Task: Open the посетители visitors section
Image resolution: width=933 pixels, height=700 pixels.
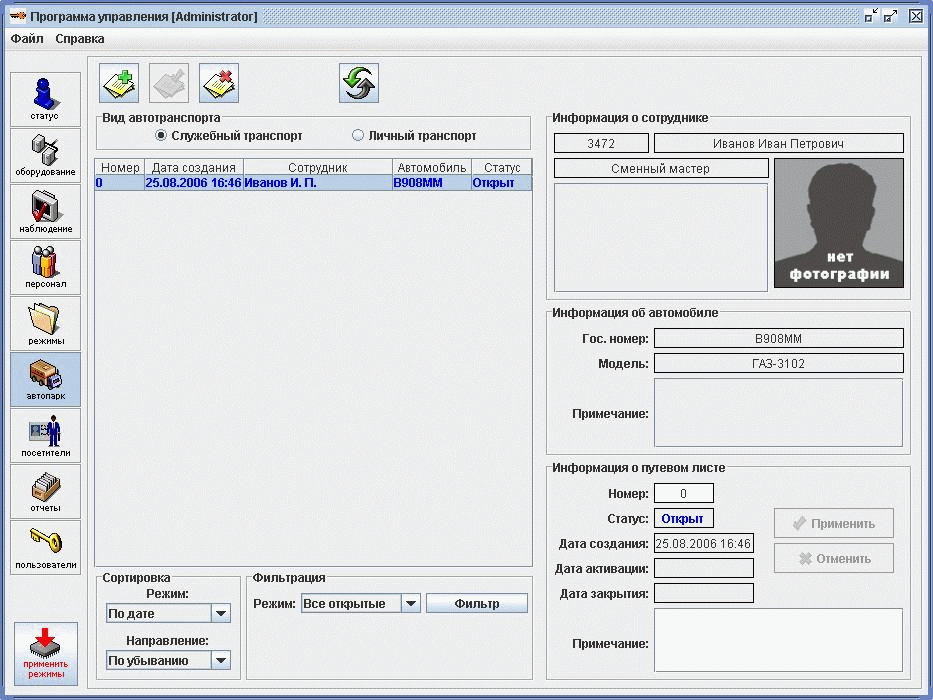Action: 45,435
